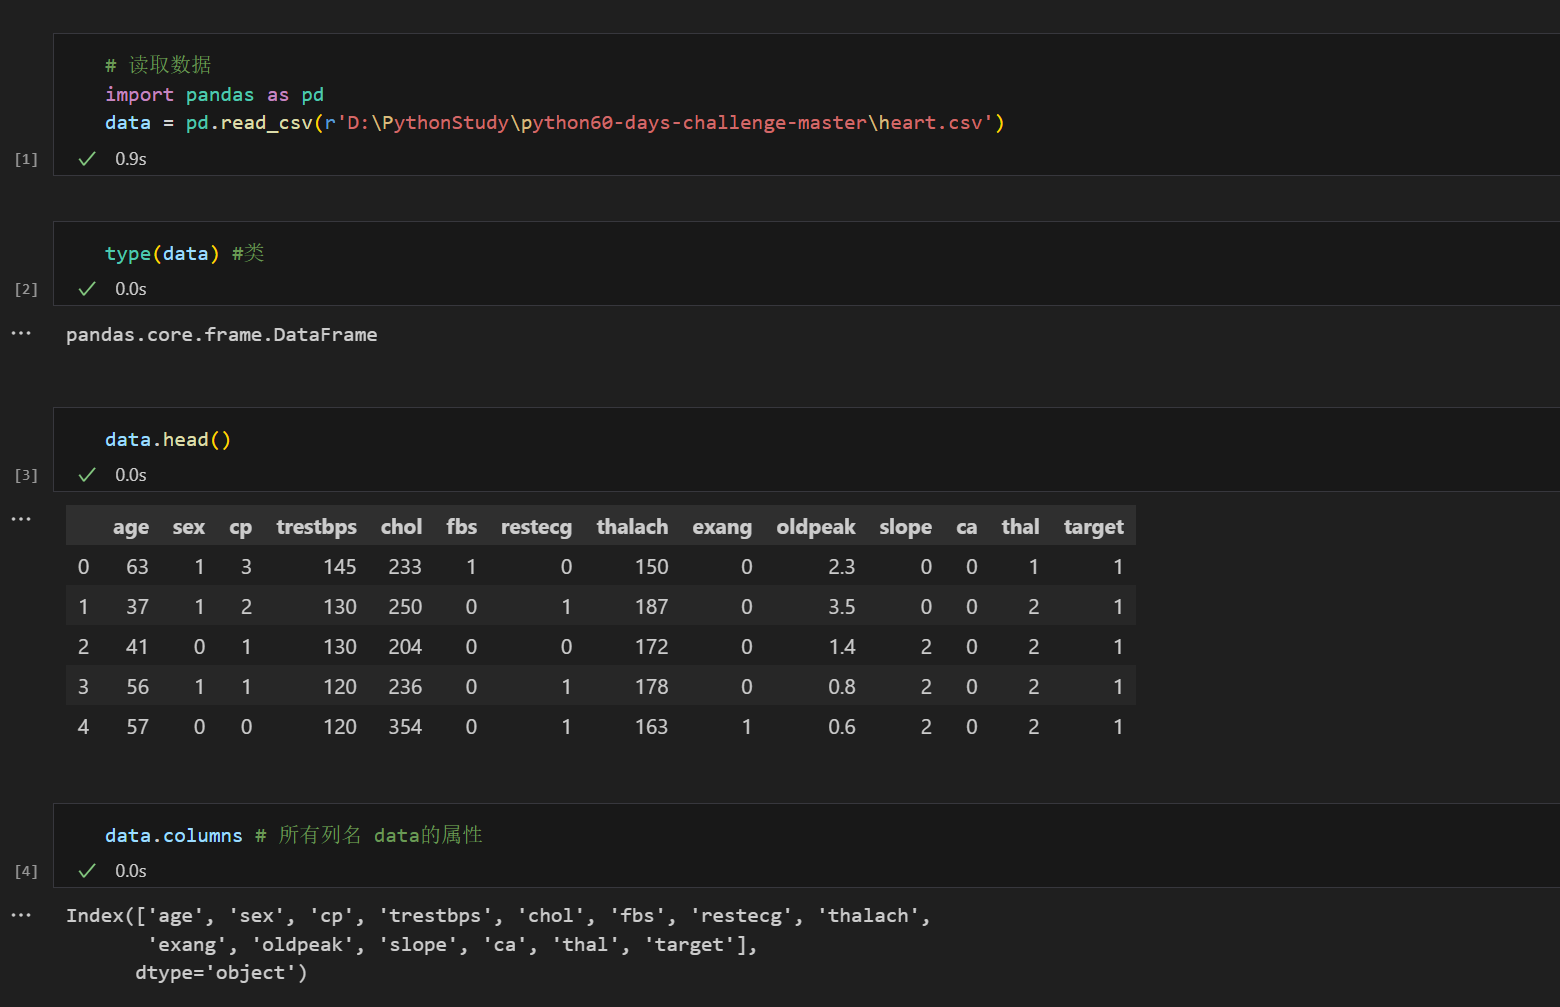Click row index 2 in table
Image resolution: width=1560 pixels, height=1007 pixels.
coord(83,647)
